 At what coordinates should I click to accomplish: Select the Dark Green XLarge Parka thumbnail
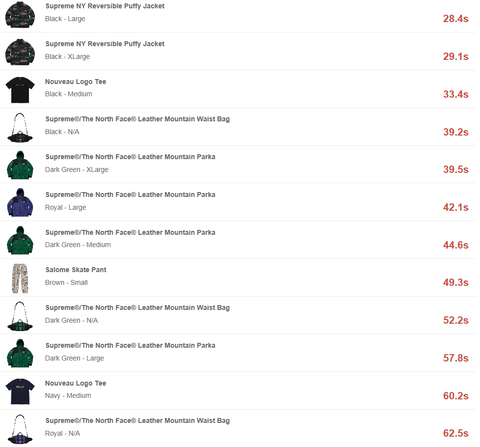pos(20,165)
